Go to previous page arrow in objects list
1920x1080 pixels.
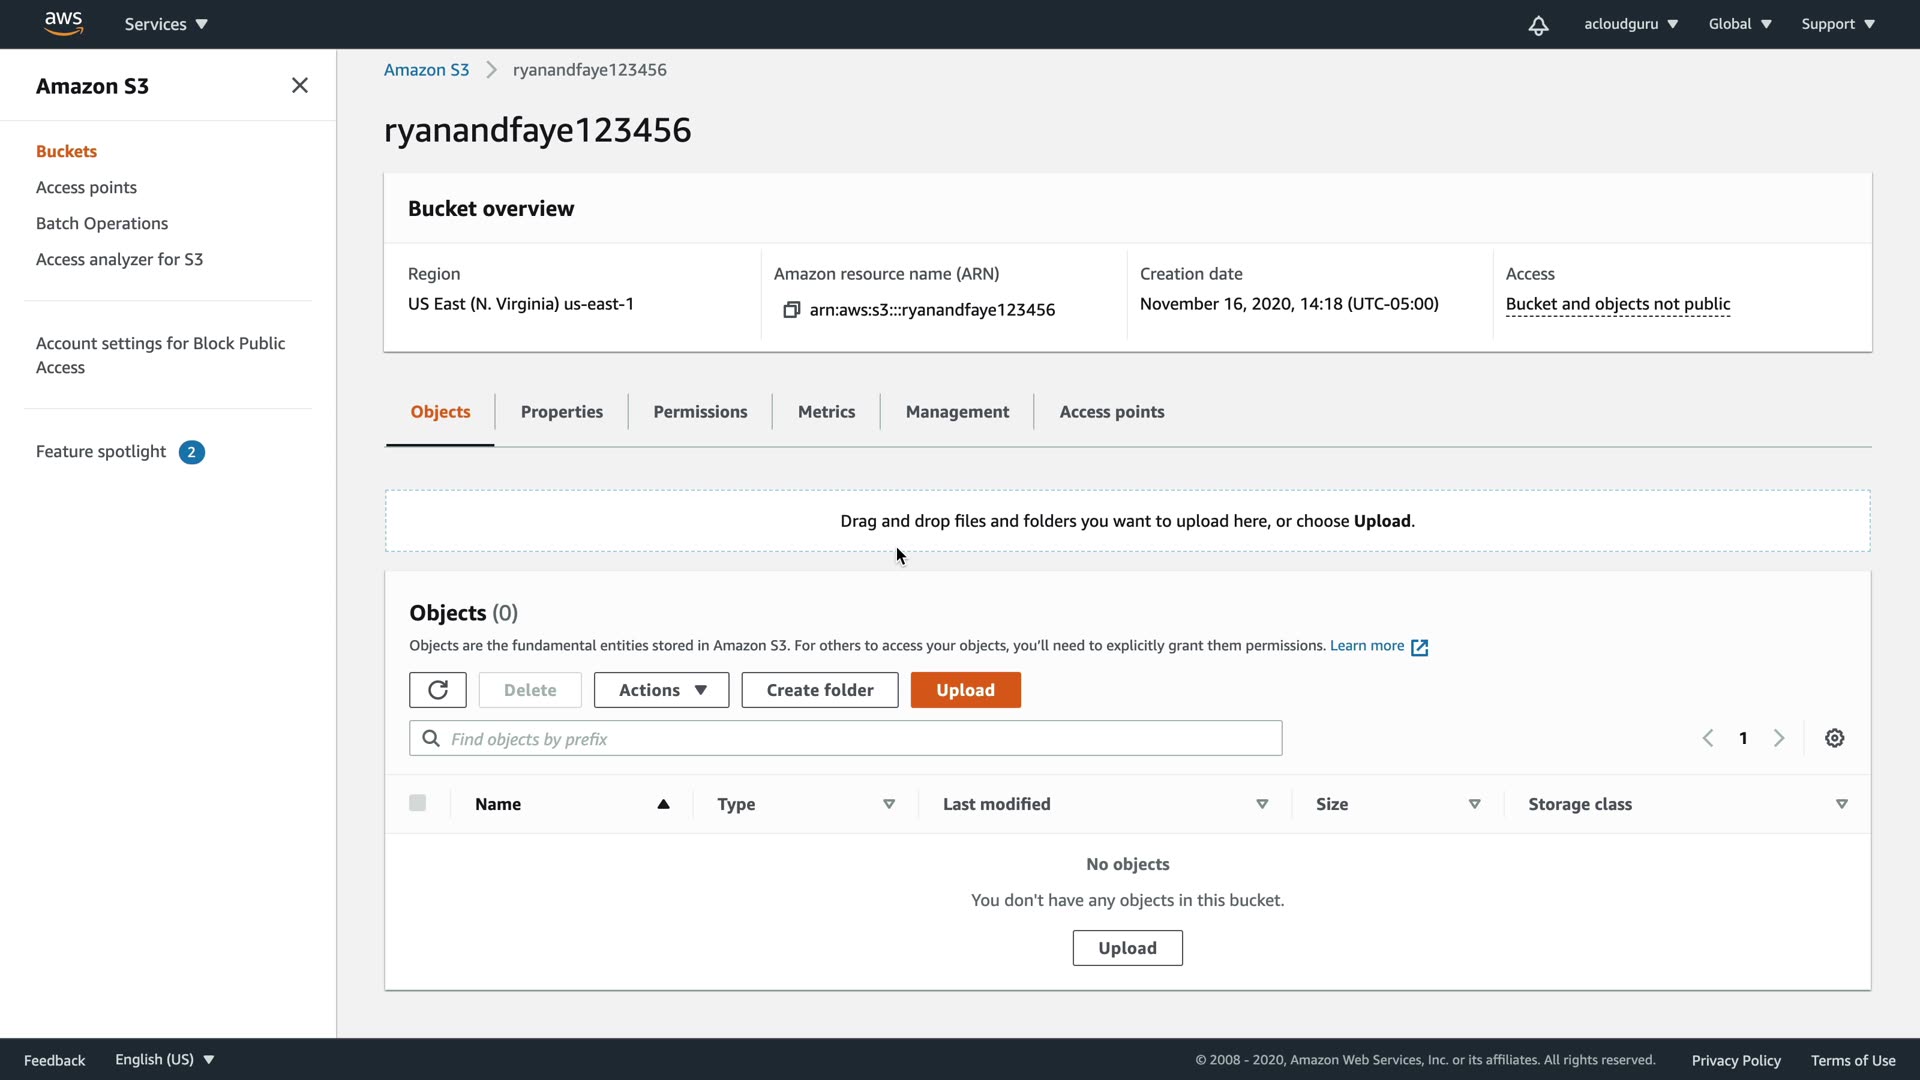pos(1708,738)
